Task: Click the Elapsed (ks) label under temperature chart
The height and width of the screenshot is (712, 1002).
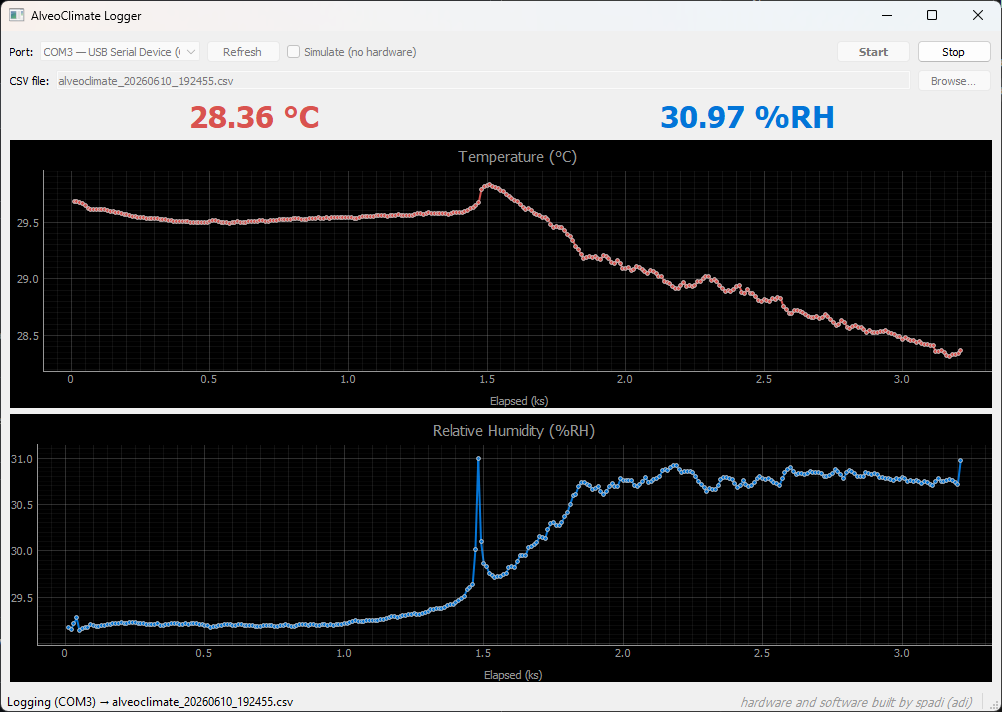Action: [x=519, y=401]
